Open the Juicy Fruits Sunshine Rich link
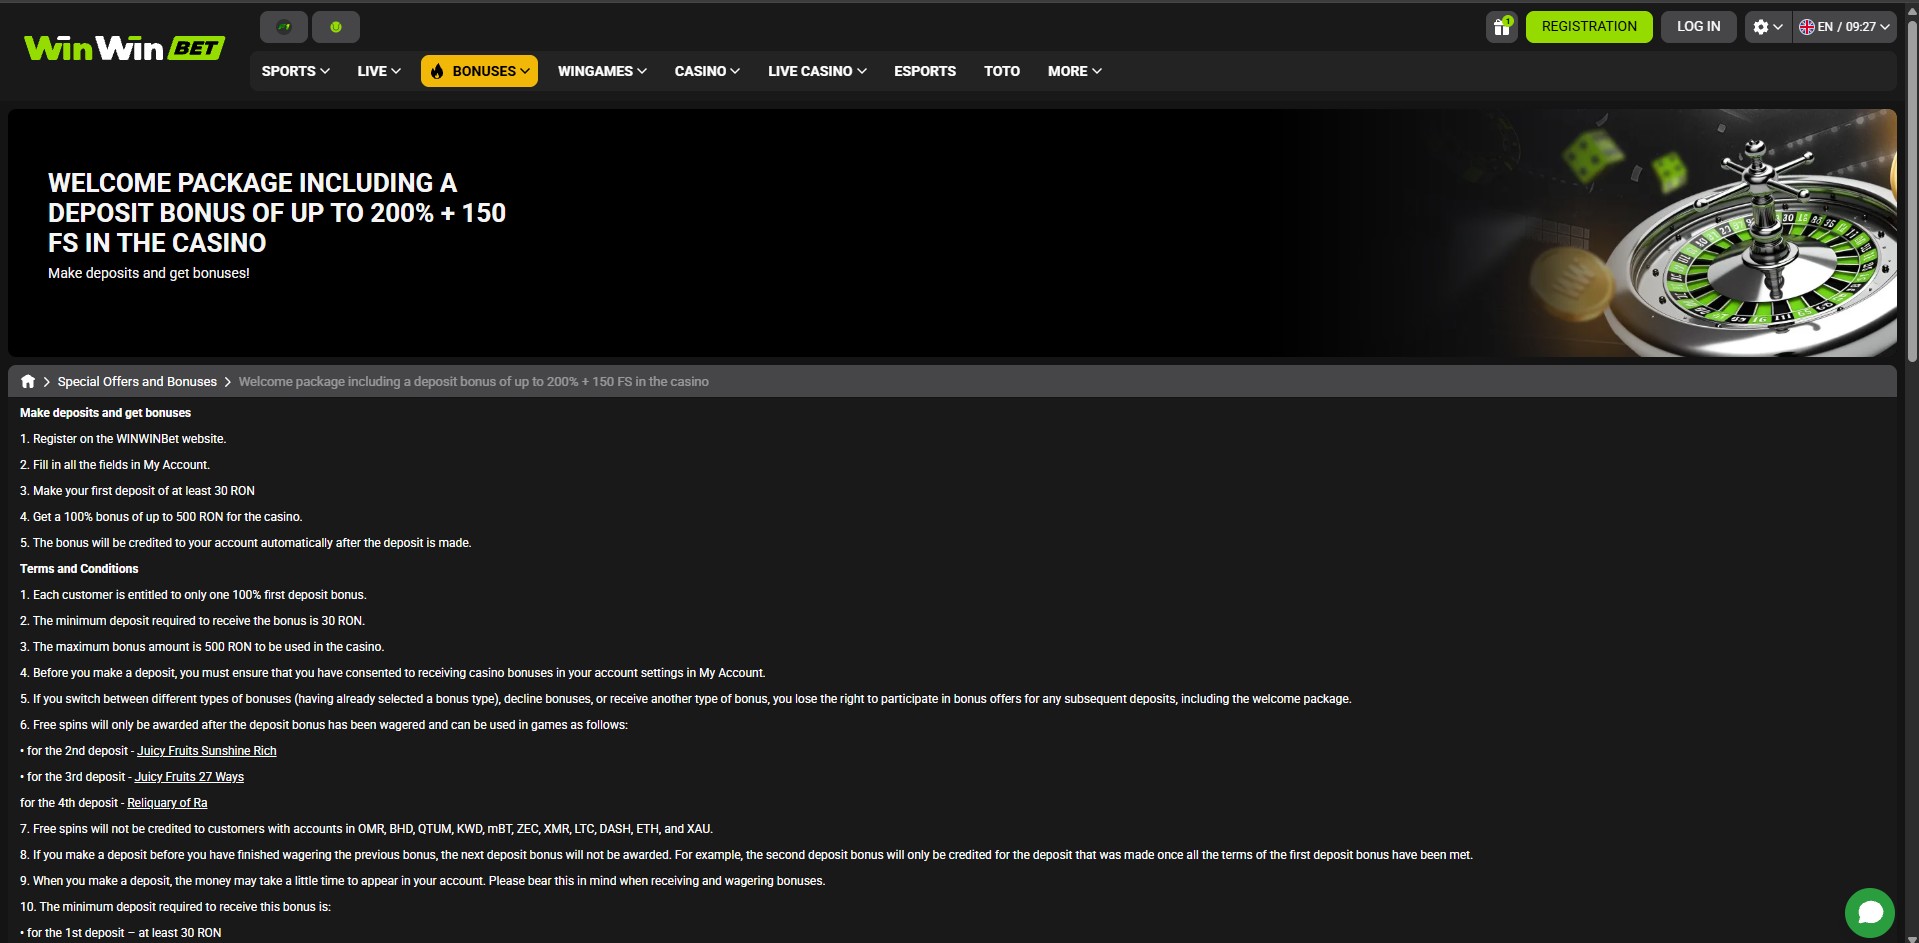Image resolution: width=1919 pixels, height=943 pixels. point(207,751)
